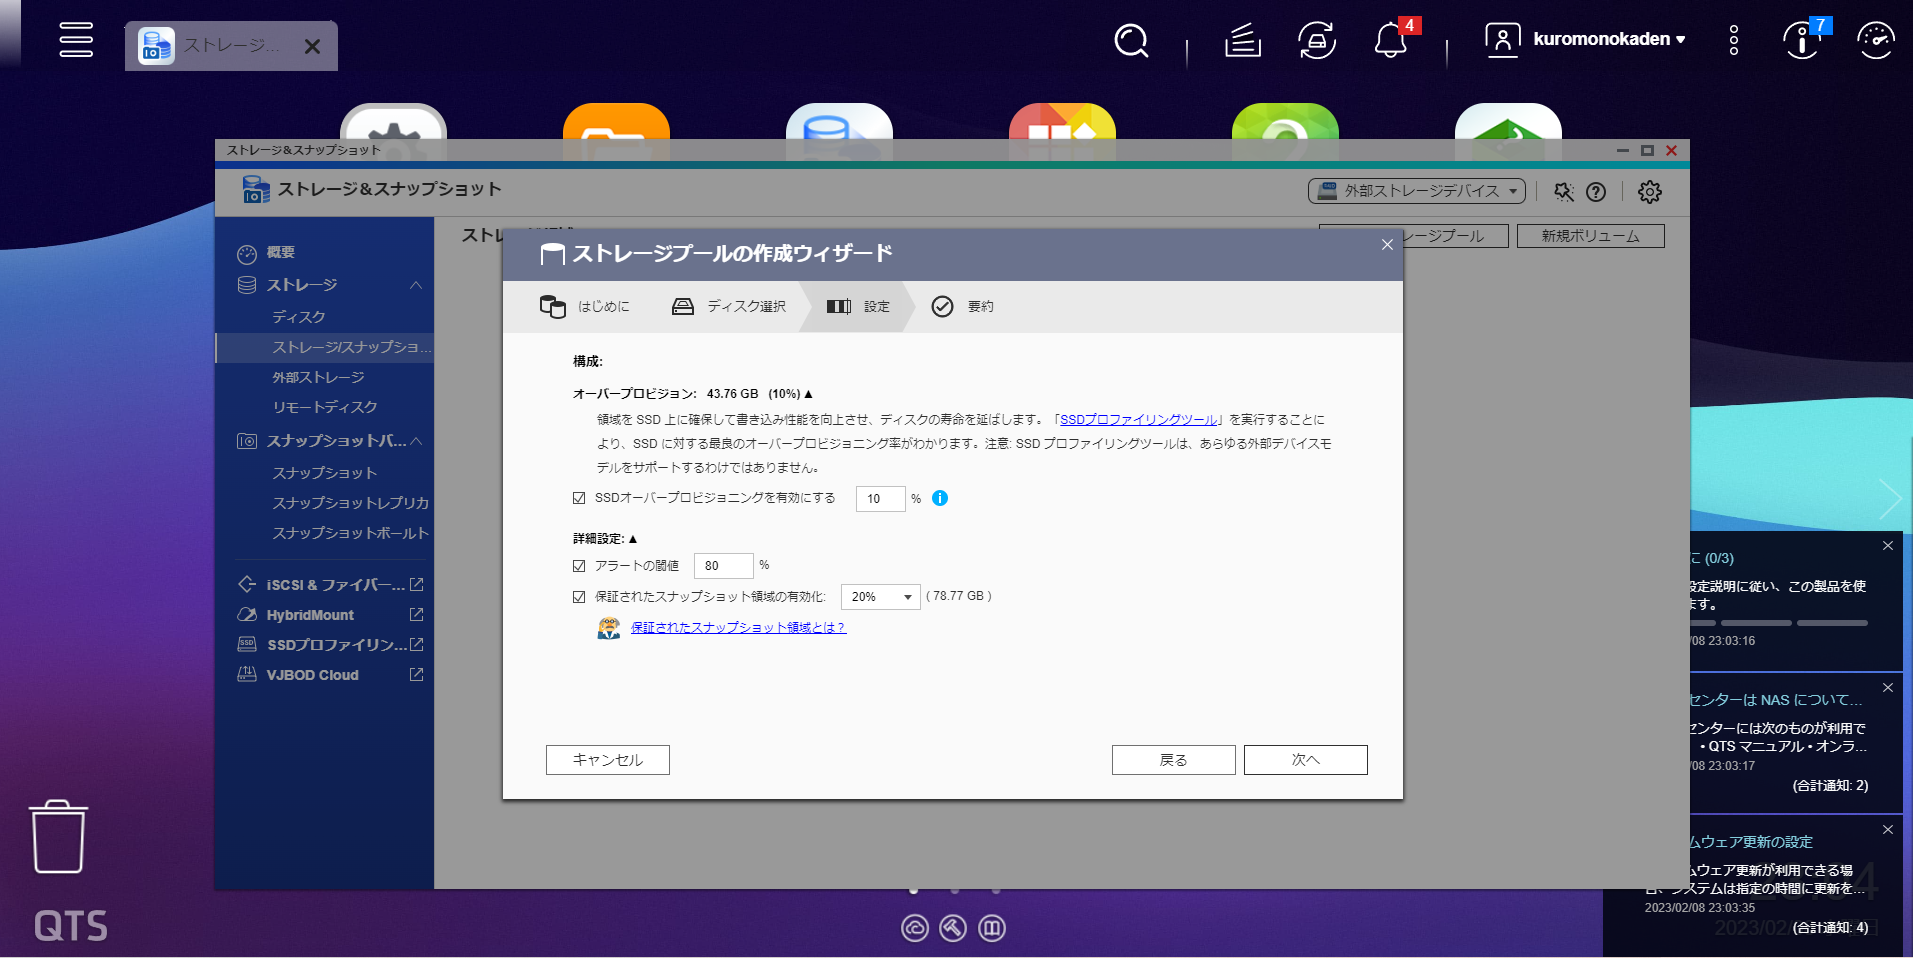This screenshot has height=958, width=1913.
Task: Click the はじめに wizard step
Action: [585, 306]
